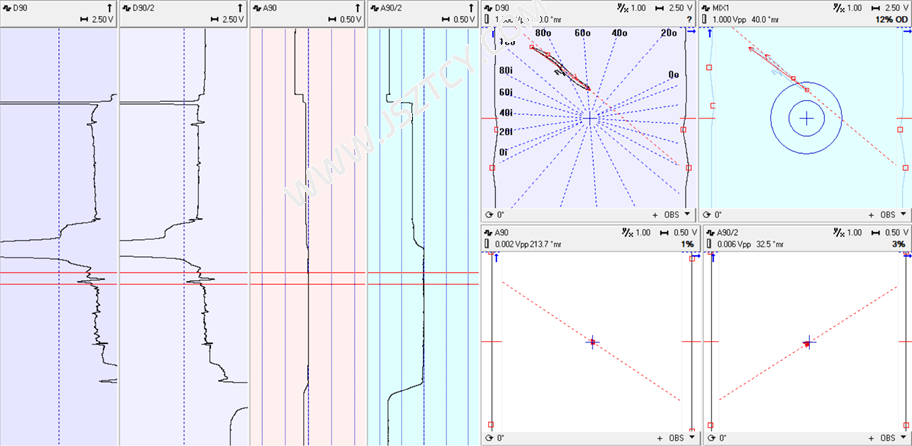Click the rotation icon under the D90 Lissajous
Viewport: 912px width, 446px height.
[x=488, y=214]
